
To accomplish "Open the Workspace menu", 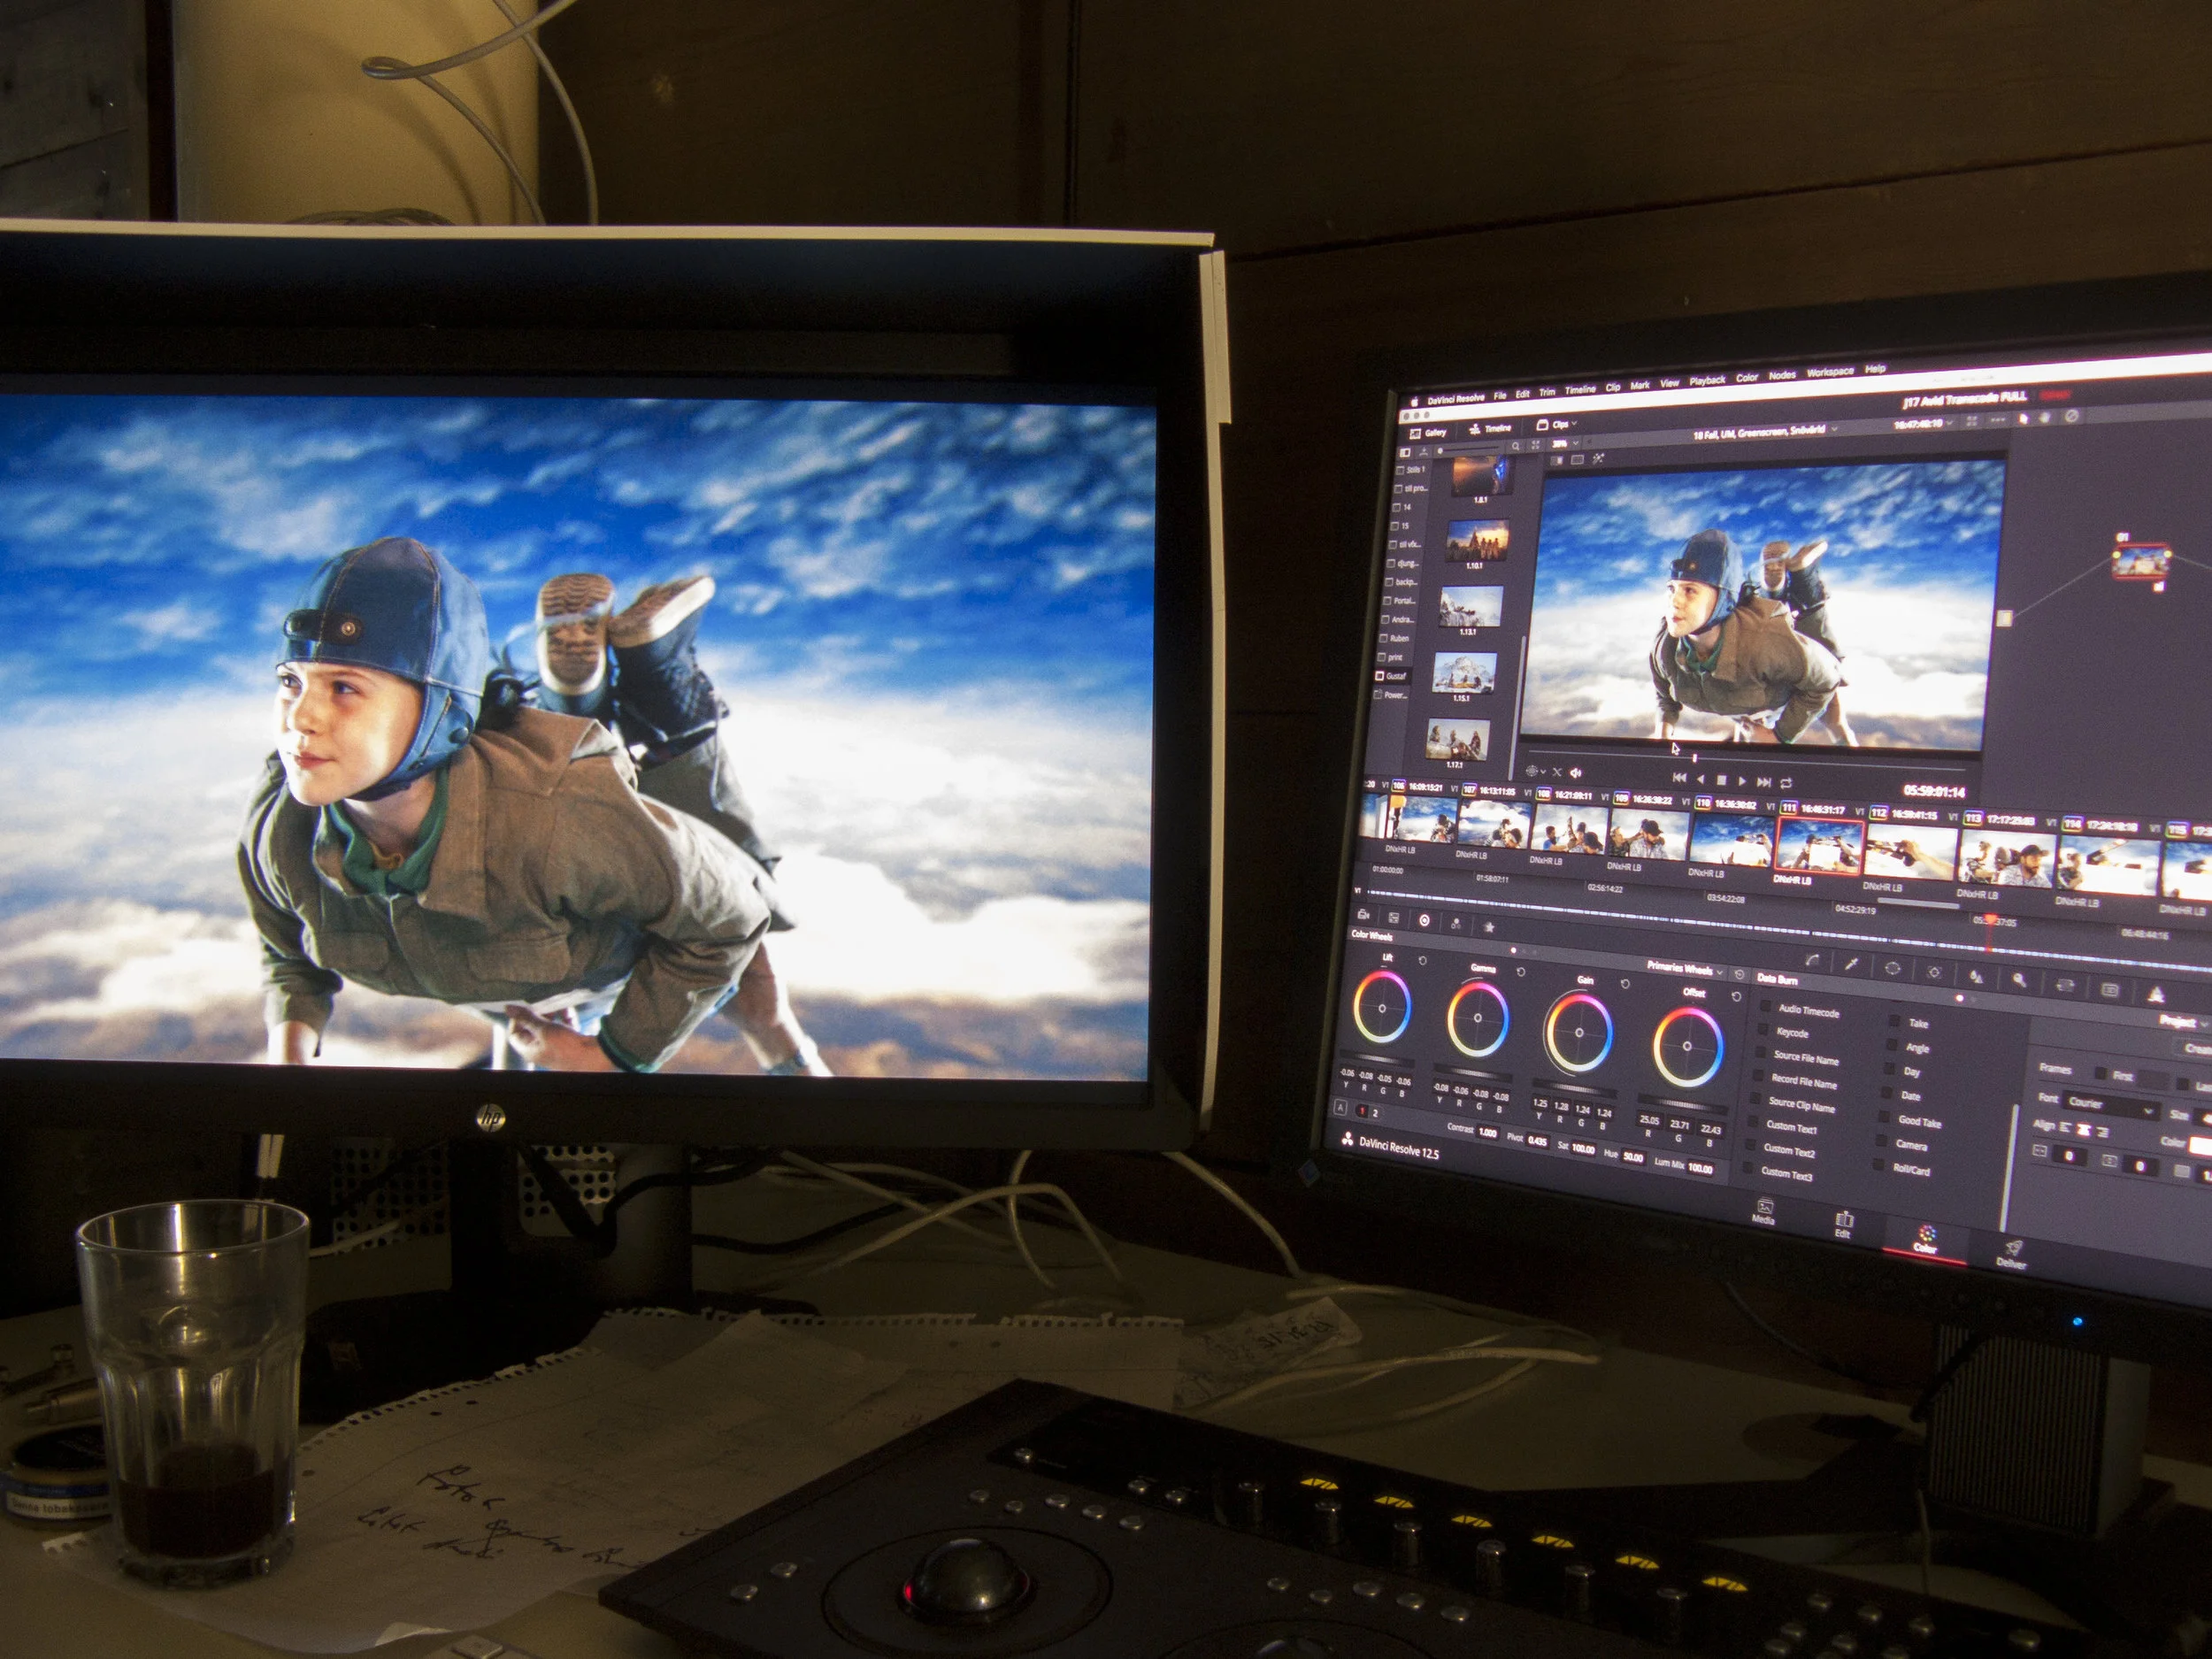I will coord(1830,373).
